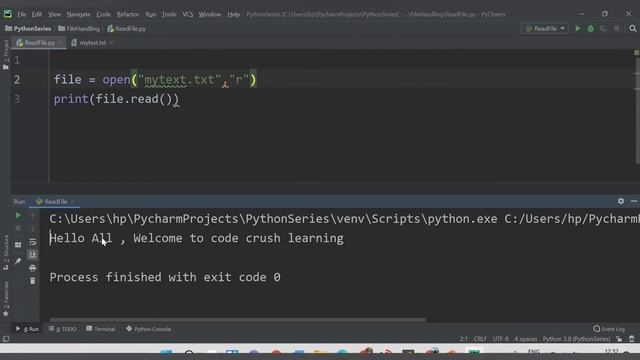Viewport: 640px width, 360px height.
Task: Open the Python 3.8 interpreter selector
Action: click(576, 339)
